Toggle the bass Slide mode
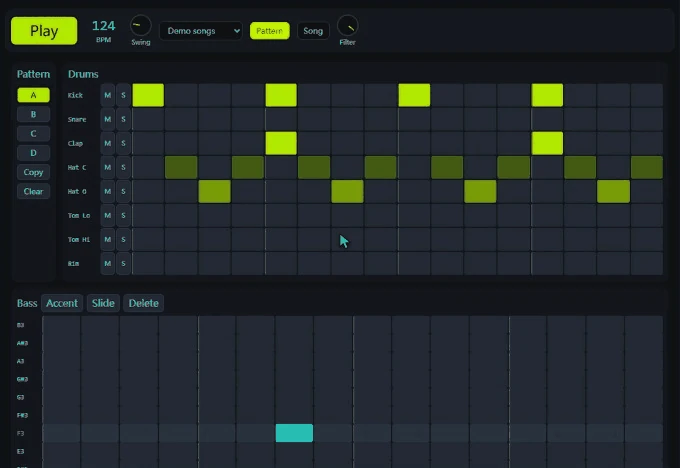 coord(103,303)
